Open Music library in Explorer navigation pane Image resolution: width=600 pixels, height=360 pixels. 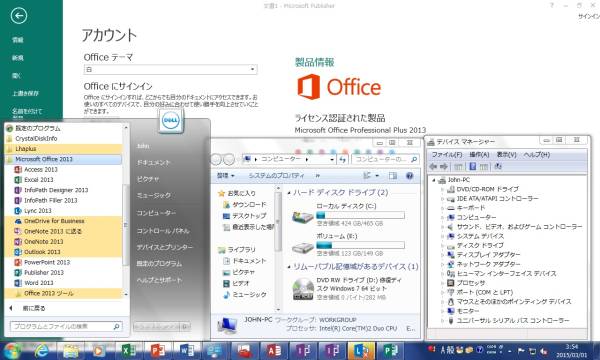(x=245, y=295)
